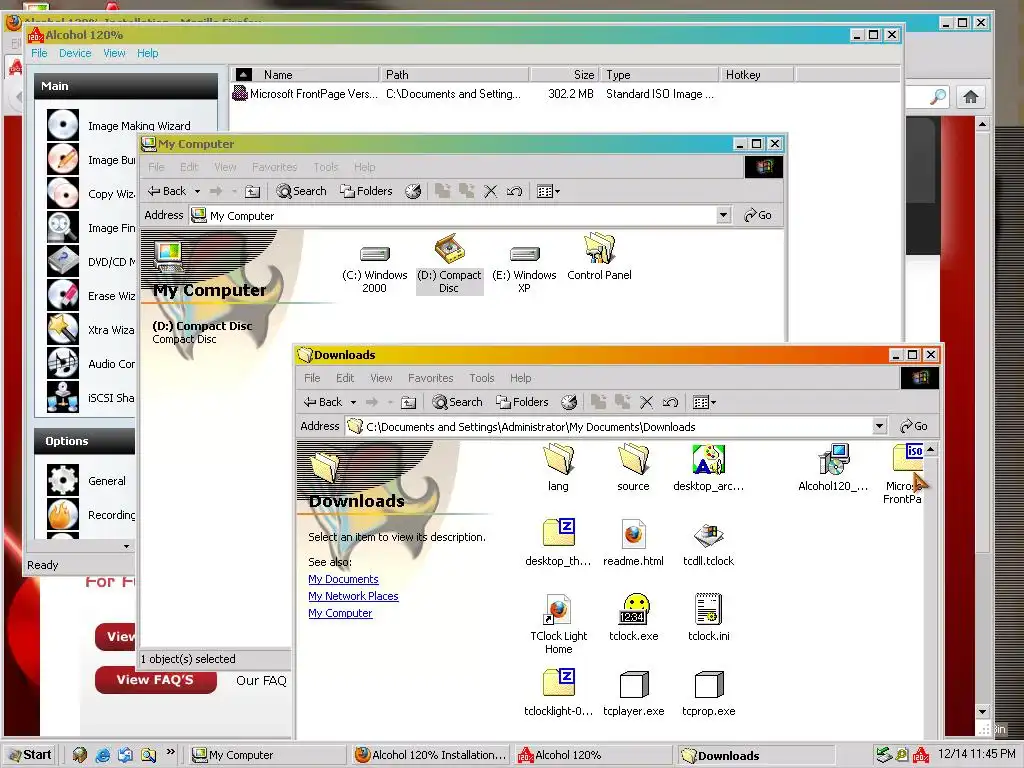
Task: Follow the My Computer link in Downloads
Action: point(340,613)
